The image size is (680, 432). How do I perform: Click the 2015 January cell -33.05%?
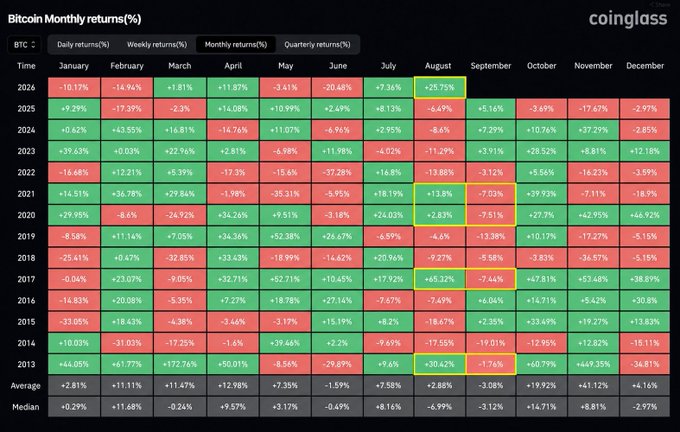pos(74,322)
